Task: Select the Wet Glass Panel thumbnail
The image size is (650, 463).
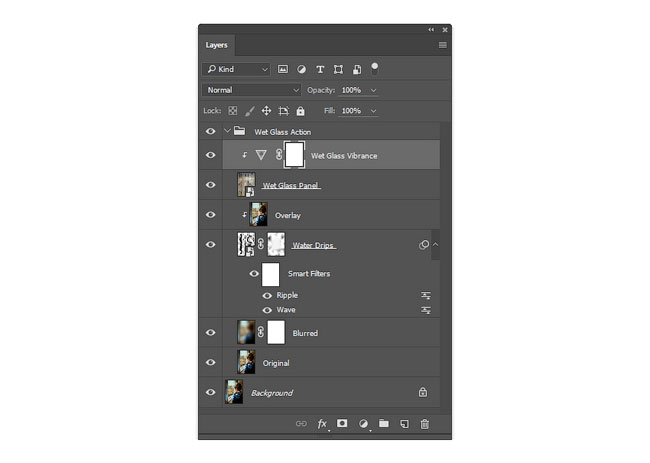Action: [246, 185]
